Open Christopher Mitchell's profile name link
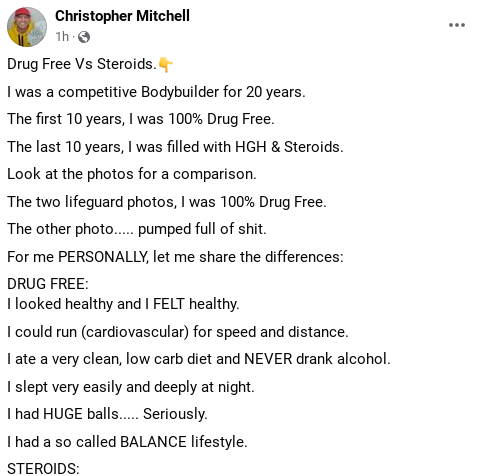The height and width of the screenshot is (476, 479). tap(122, 16)
